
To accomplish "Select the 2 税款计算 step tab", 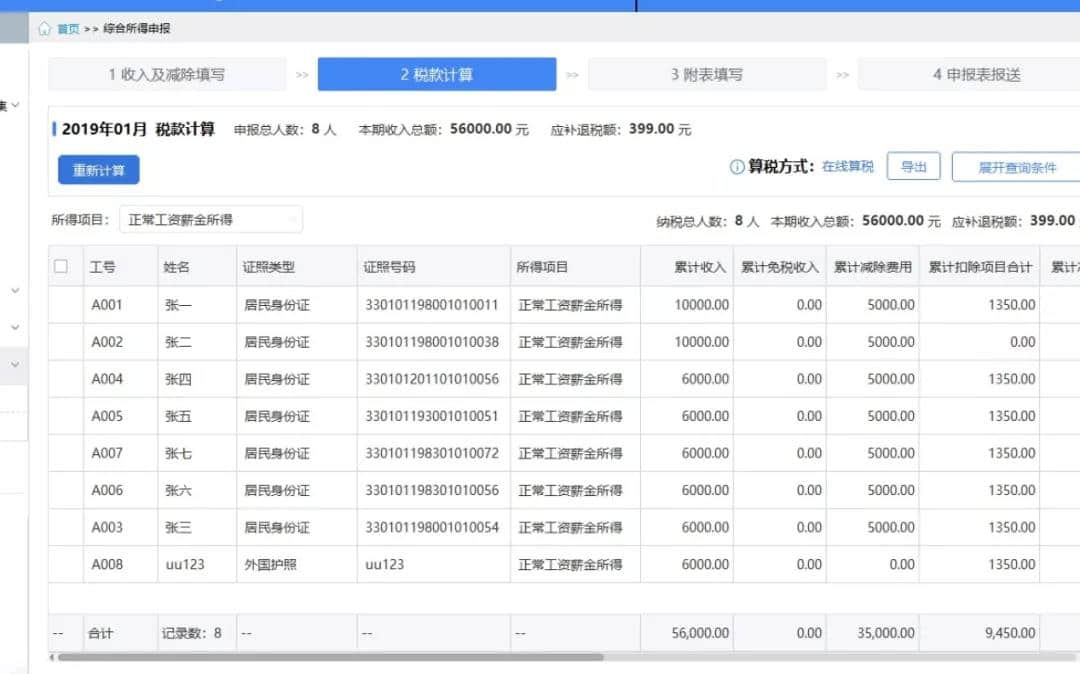I will tap(437, 75).
